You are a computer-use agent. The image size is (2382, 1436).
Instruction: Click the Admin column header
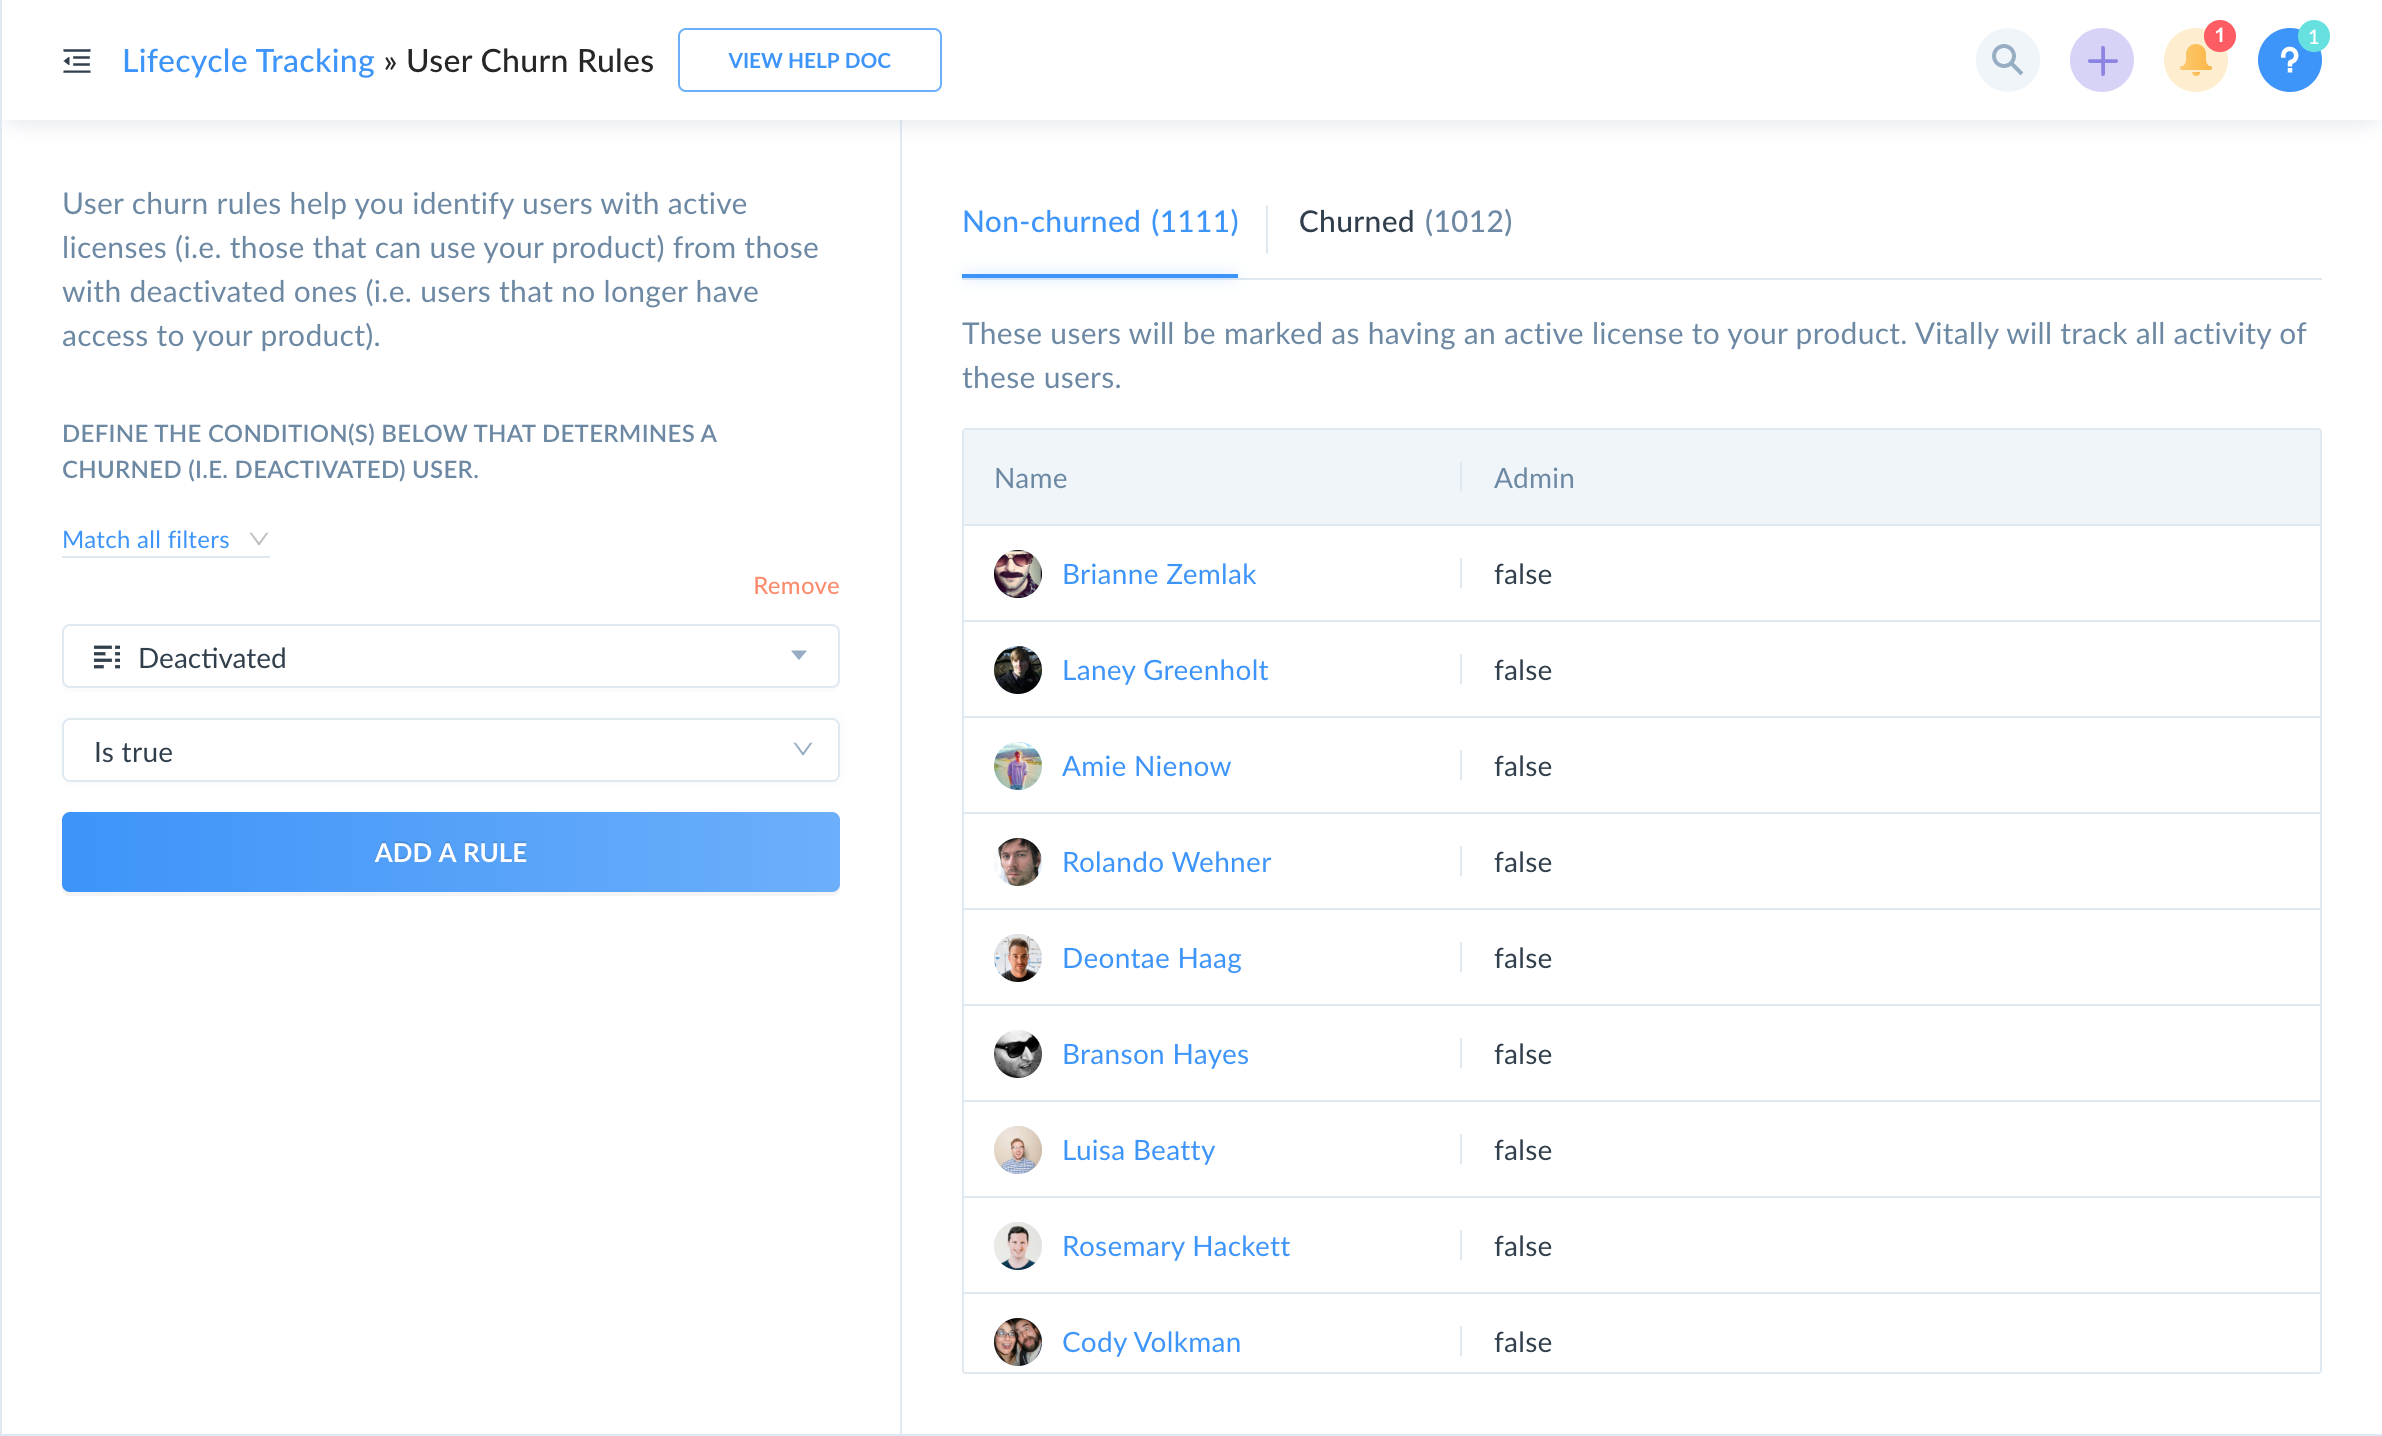(1533, 478)
